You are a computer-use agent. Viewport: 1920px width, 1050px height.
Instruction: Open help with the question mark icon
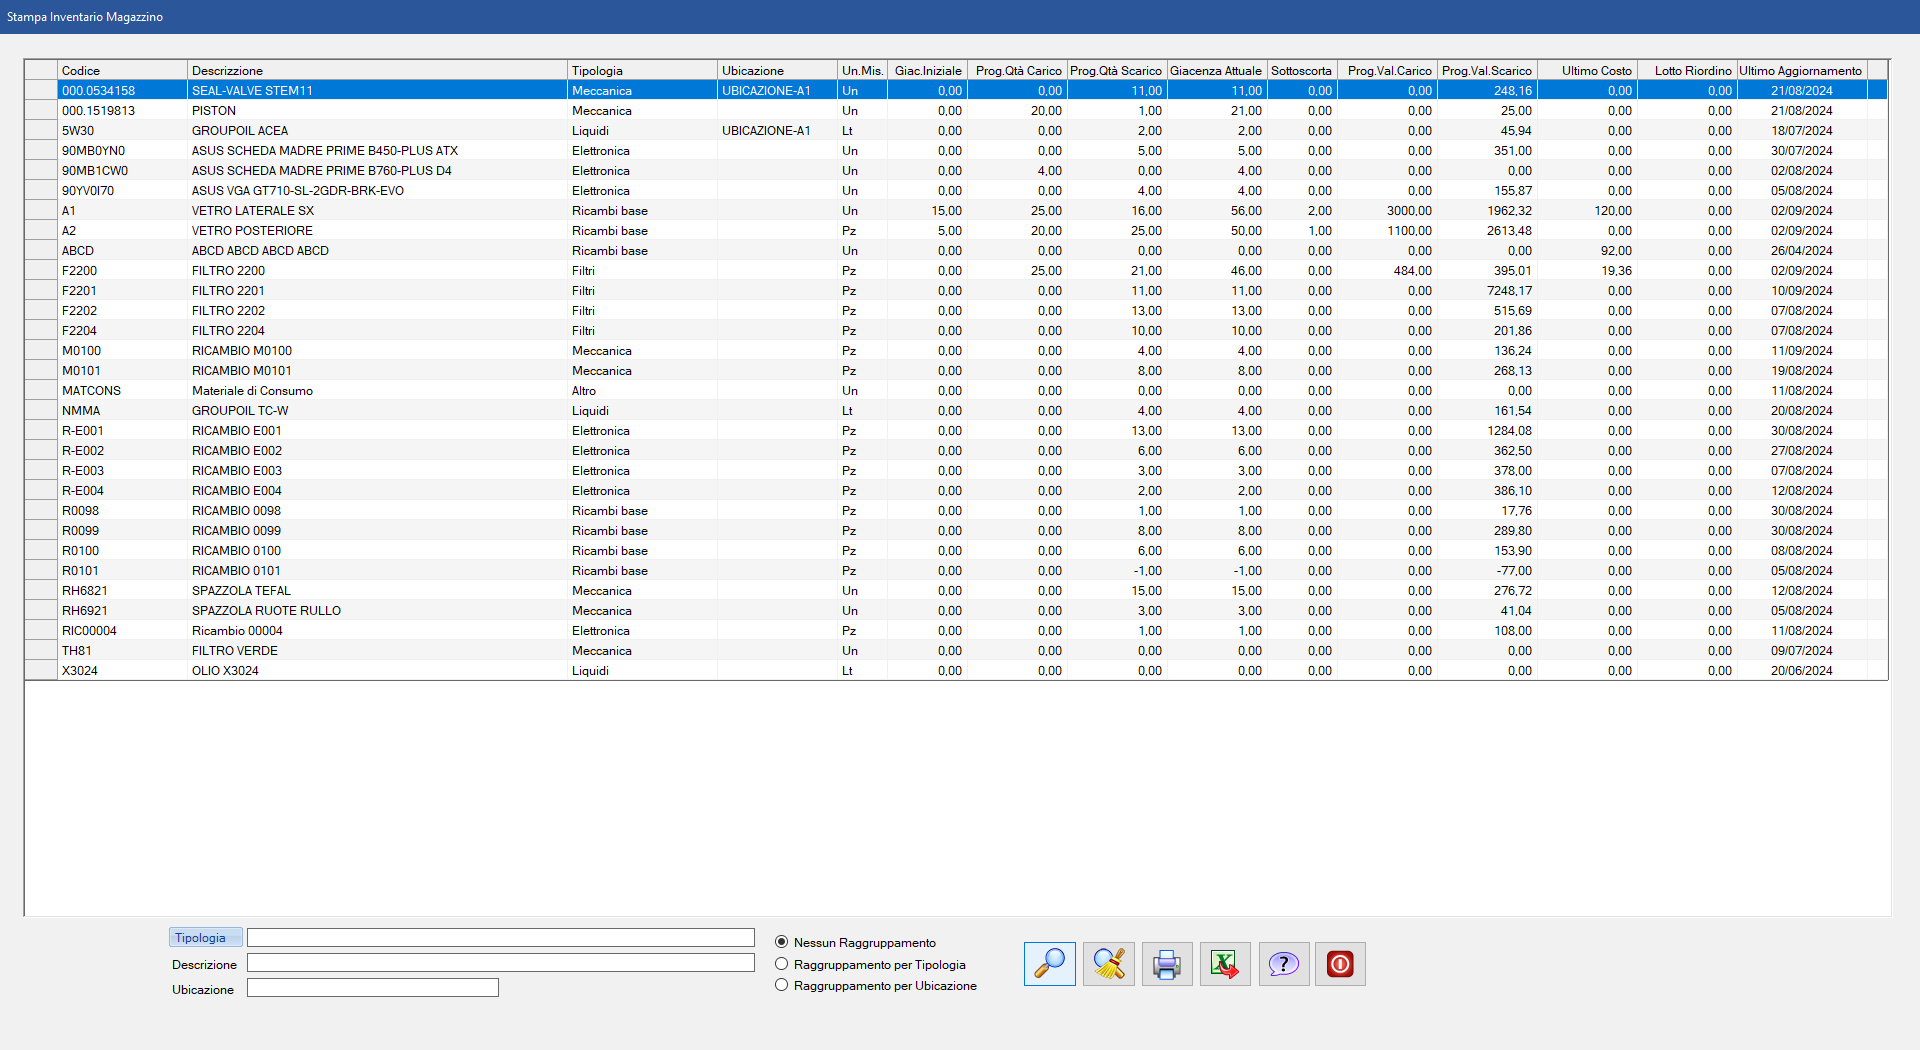(1284, 964)
